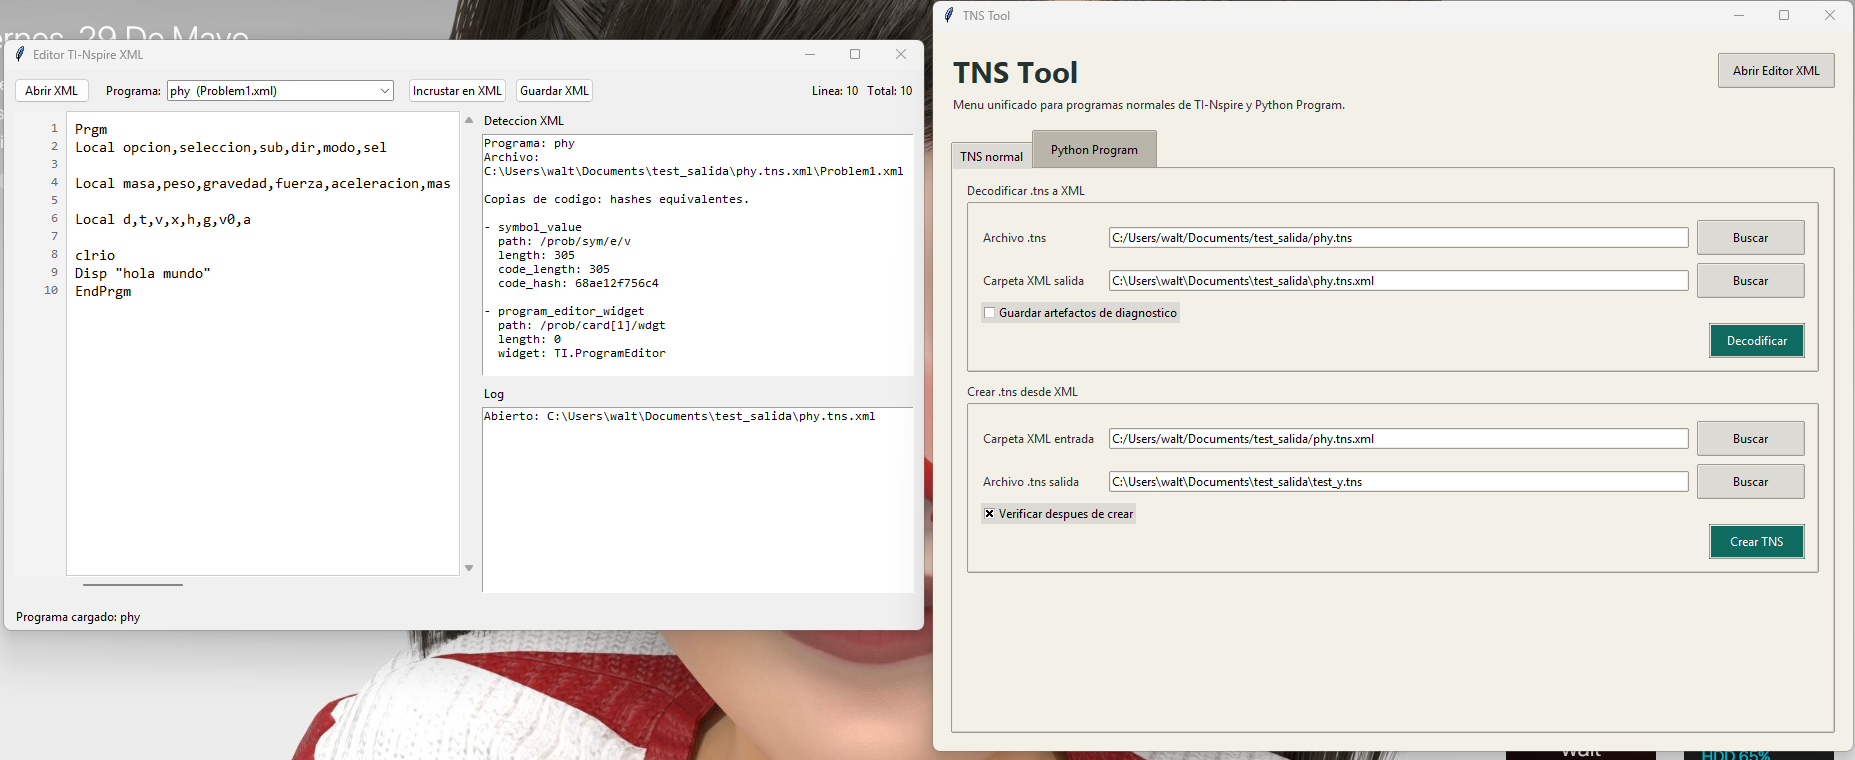Click the "Total: 10" indicator
The height and width of the screenshot is (760, 1855).
(890, 91)
